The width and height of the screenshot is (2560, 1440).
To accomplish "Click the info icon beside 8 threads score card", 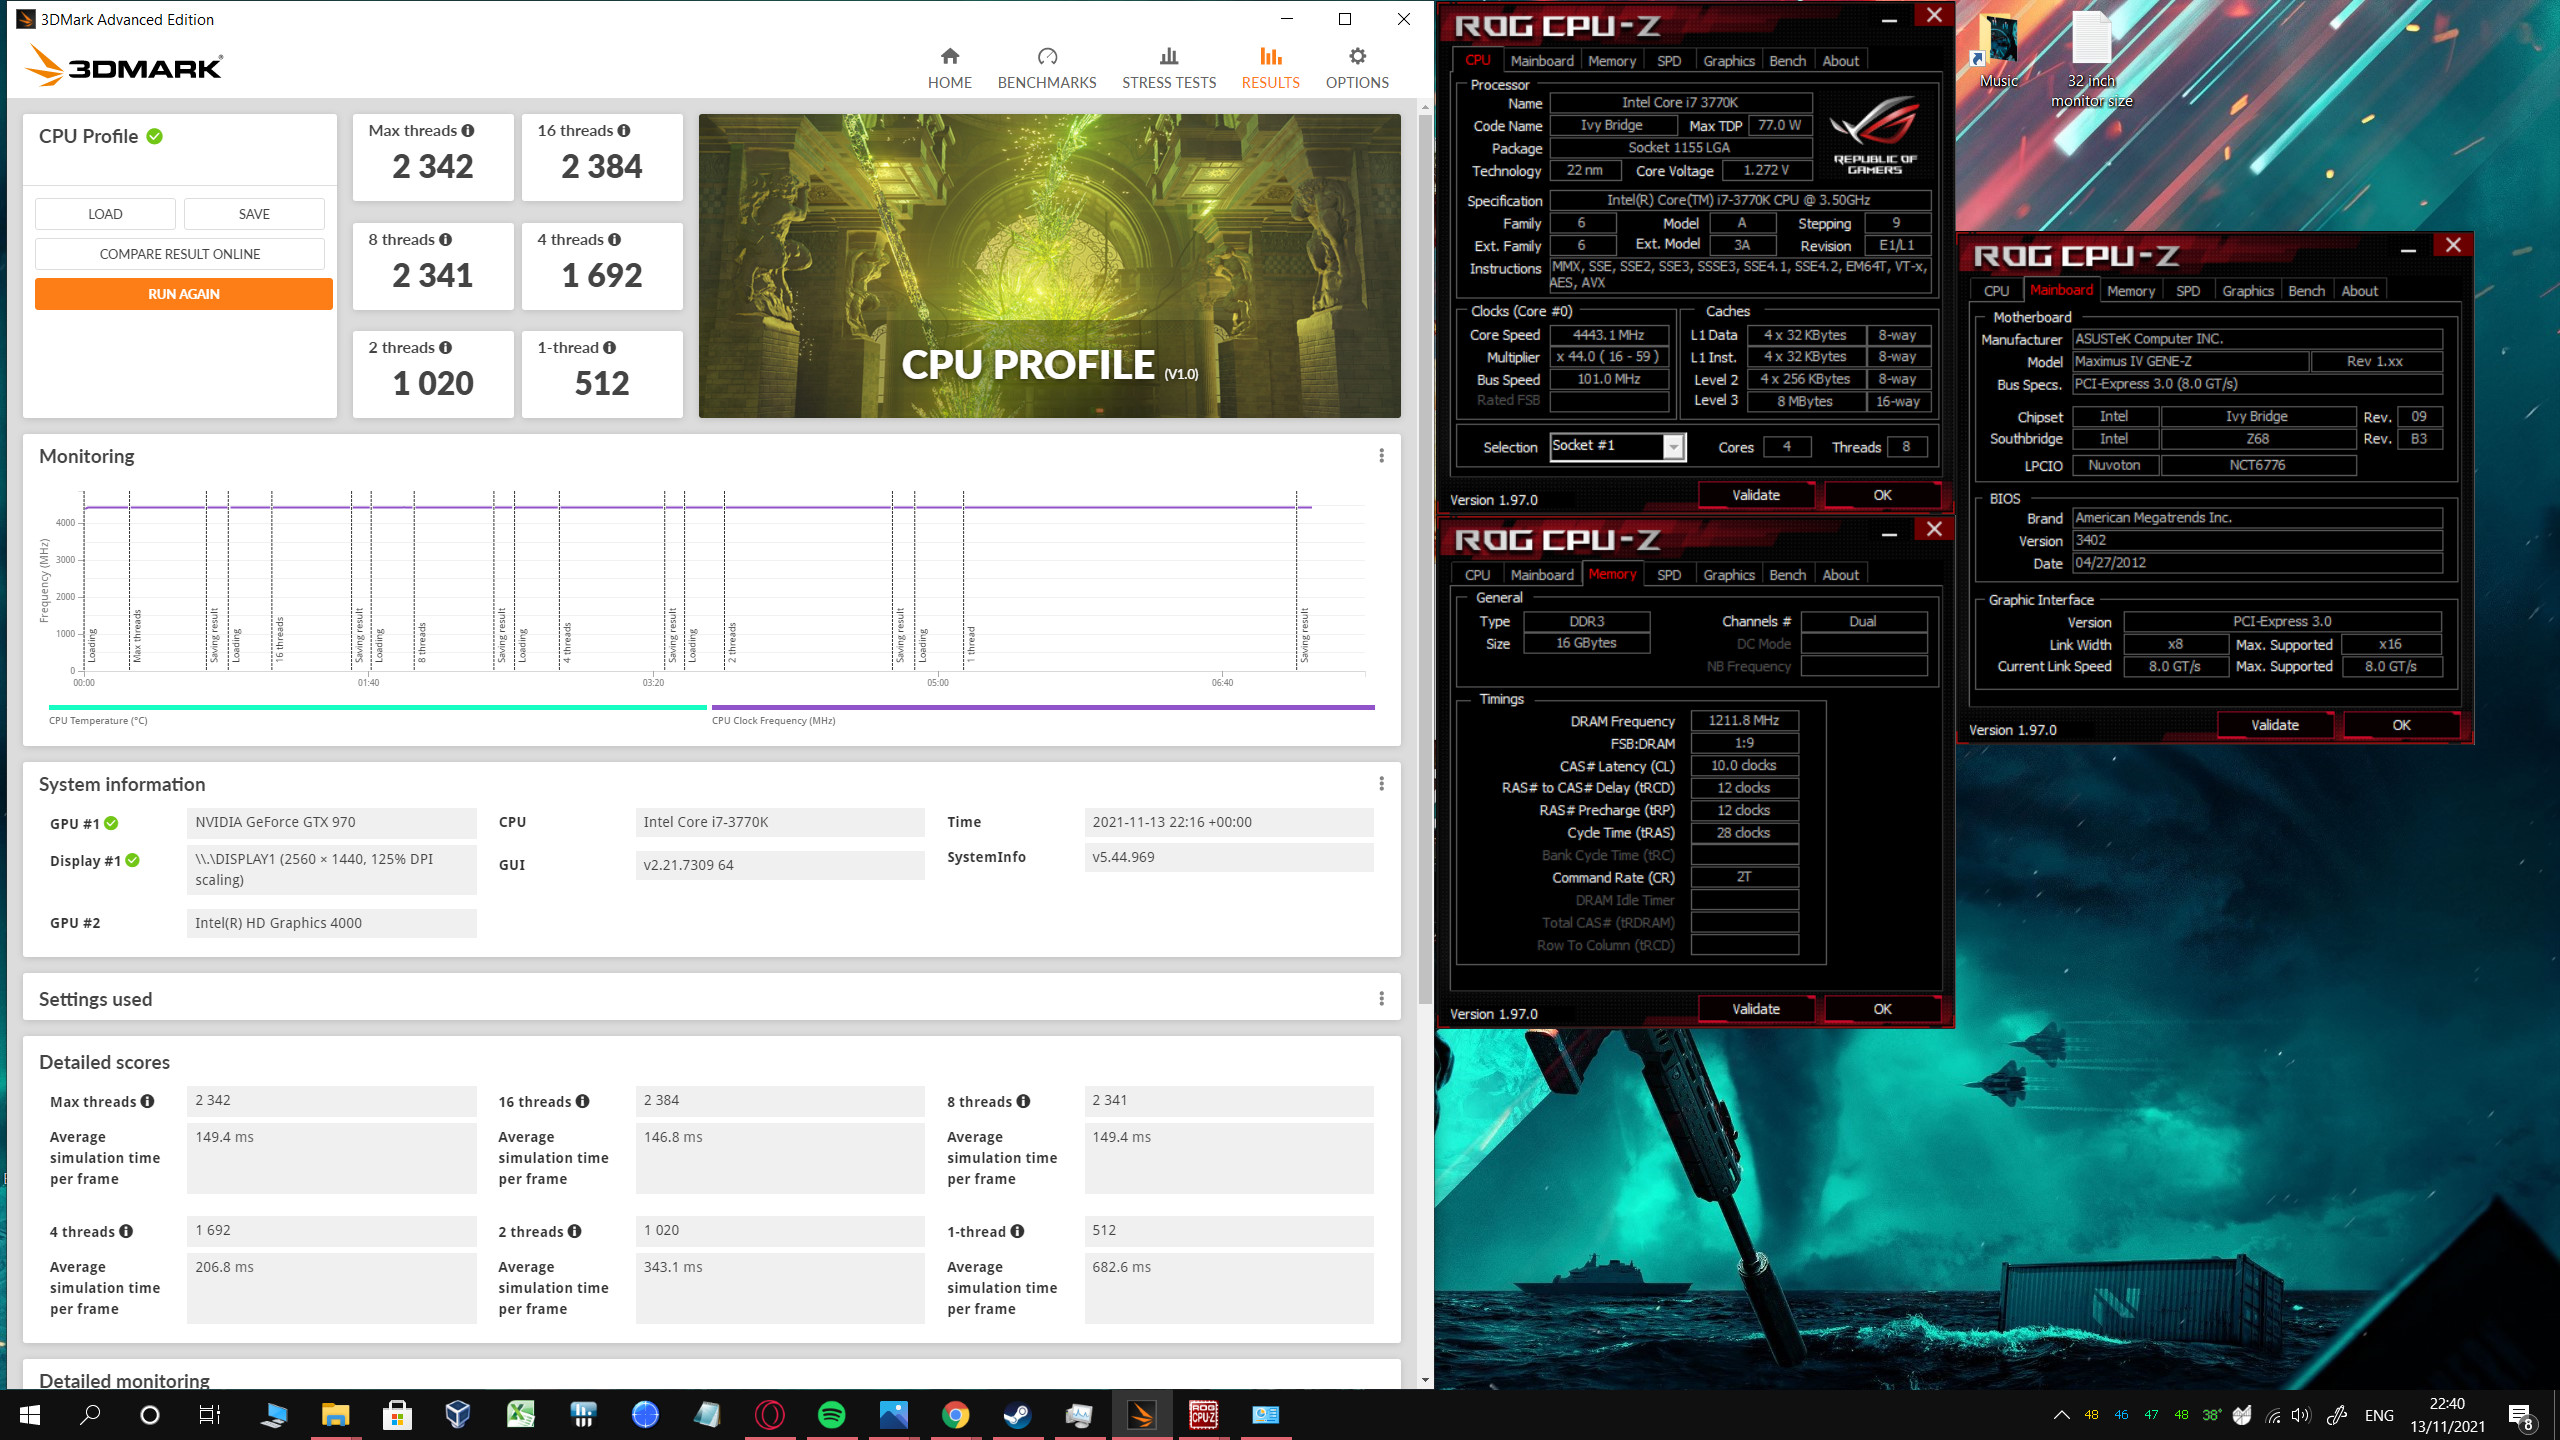I will (446, 239).
